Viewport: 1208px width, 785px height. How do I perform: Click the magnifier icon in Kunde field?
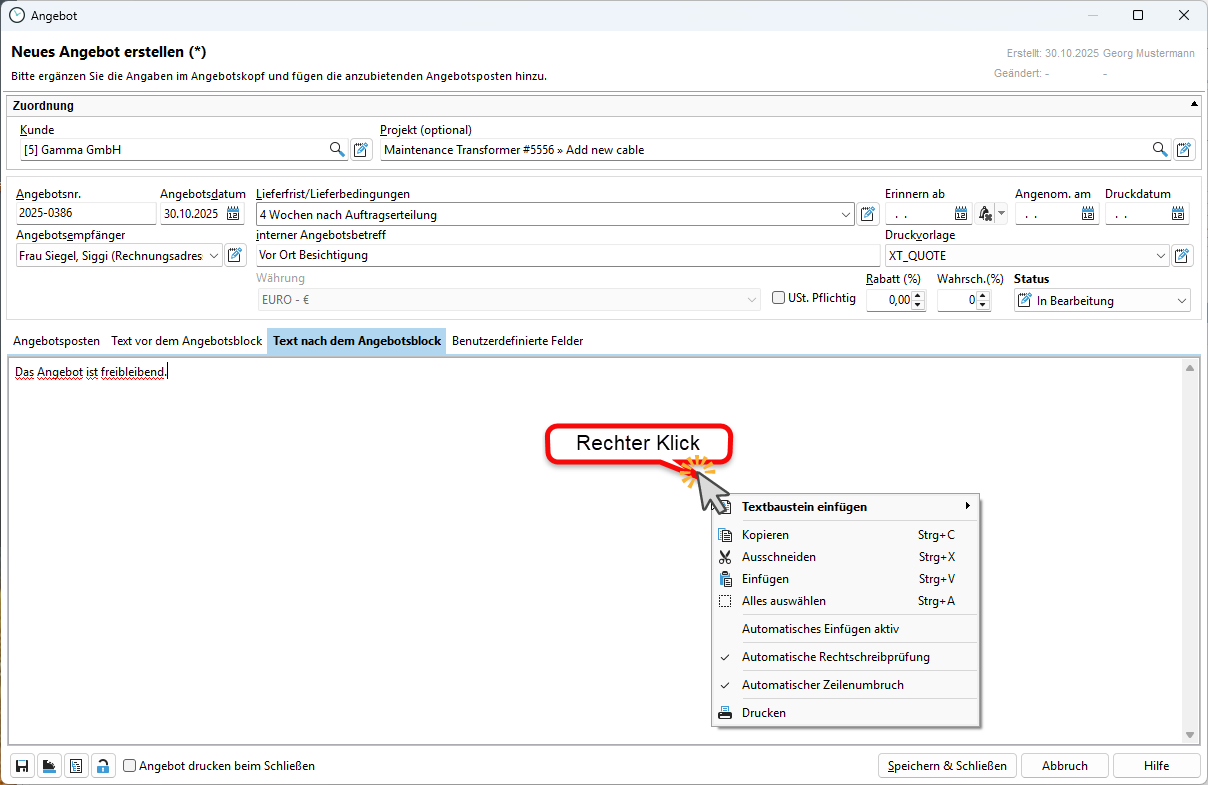click(337, 150)
